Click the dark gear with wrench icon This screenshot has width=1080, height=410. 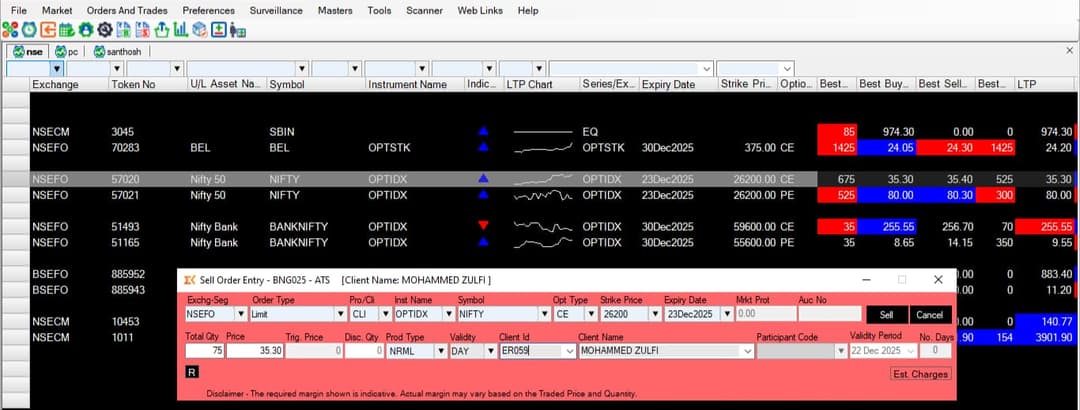click(105, 30)
